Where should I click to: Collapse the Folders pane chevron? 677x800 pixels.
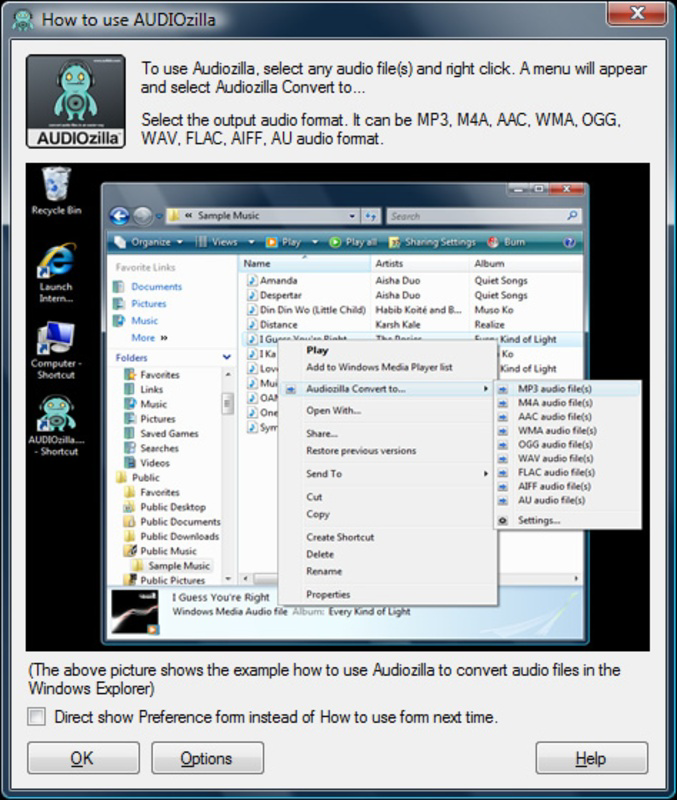coord(227,357)
